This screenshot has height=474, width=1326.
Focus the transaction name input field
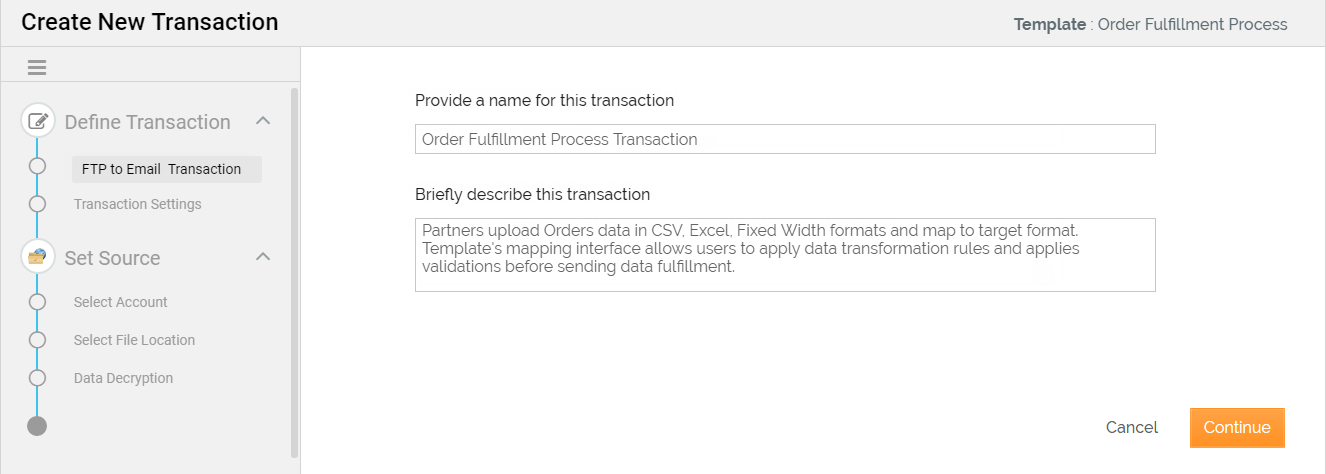(x=785, y=139)
